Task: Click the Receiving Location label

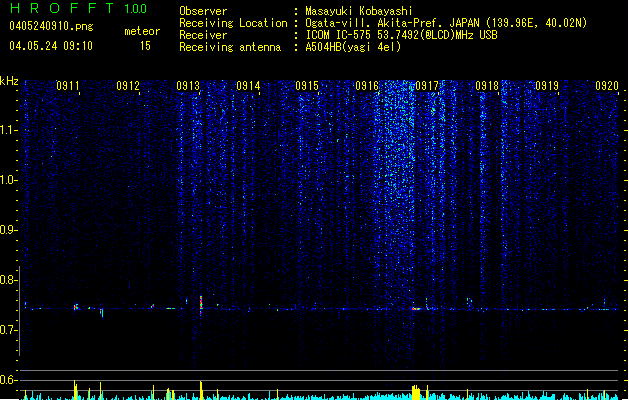Action: (233, 23)
